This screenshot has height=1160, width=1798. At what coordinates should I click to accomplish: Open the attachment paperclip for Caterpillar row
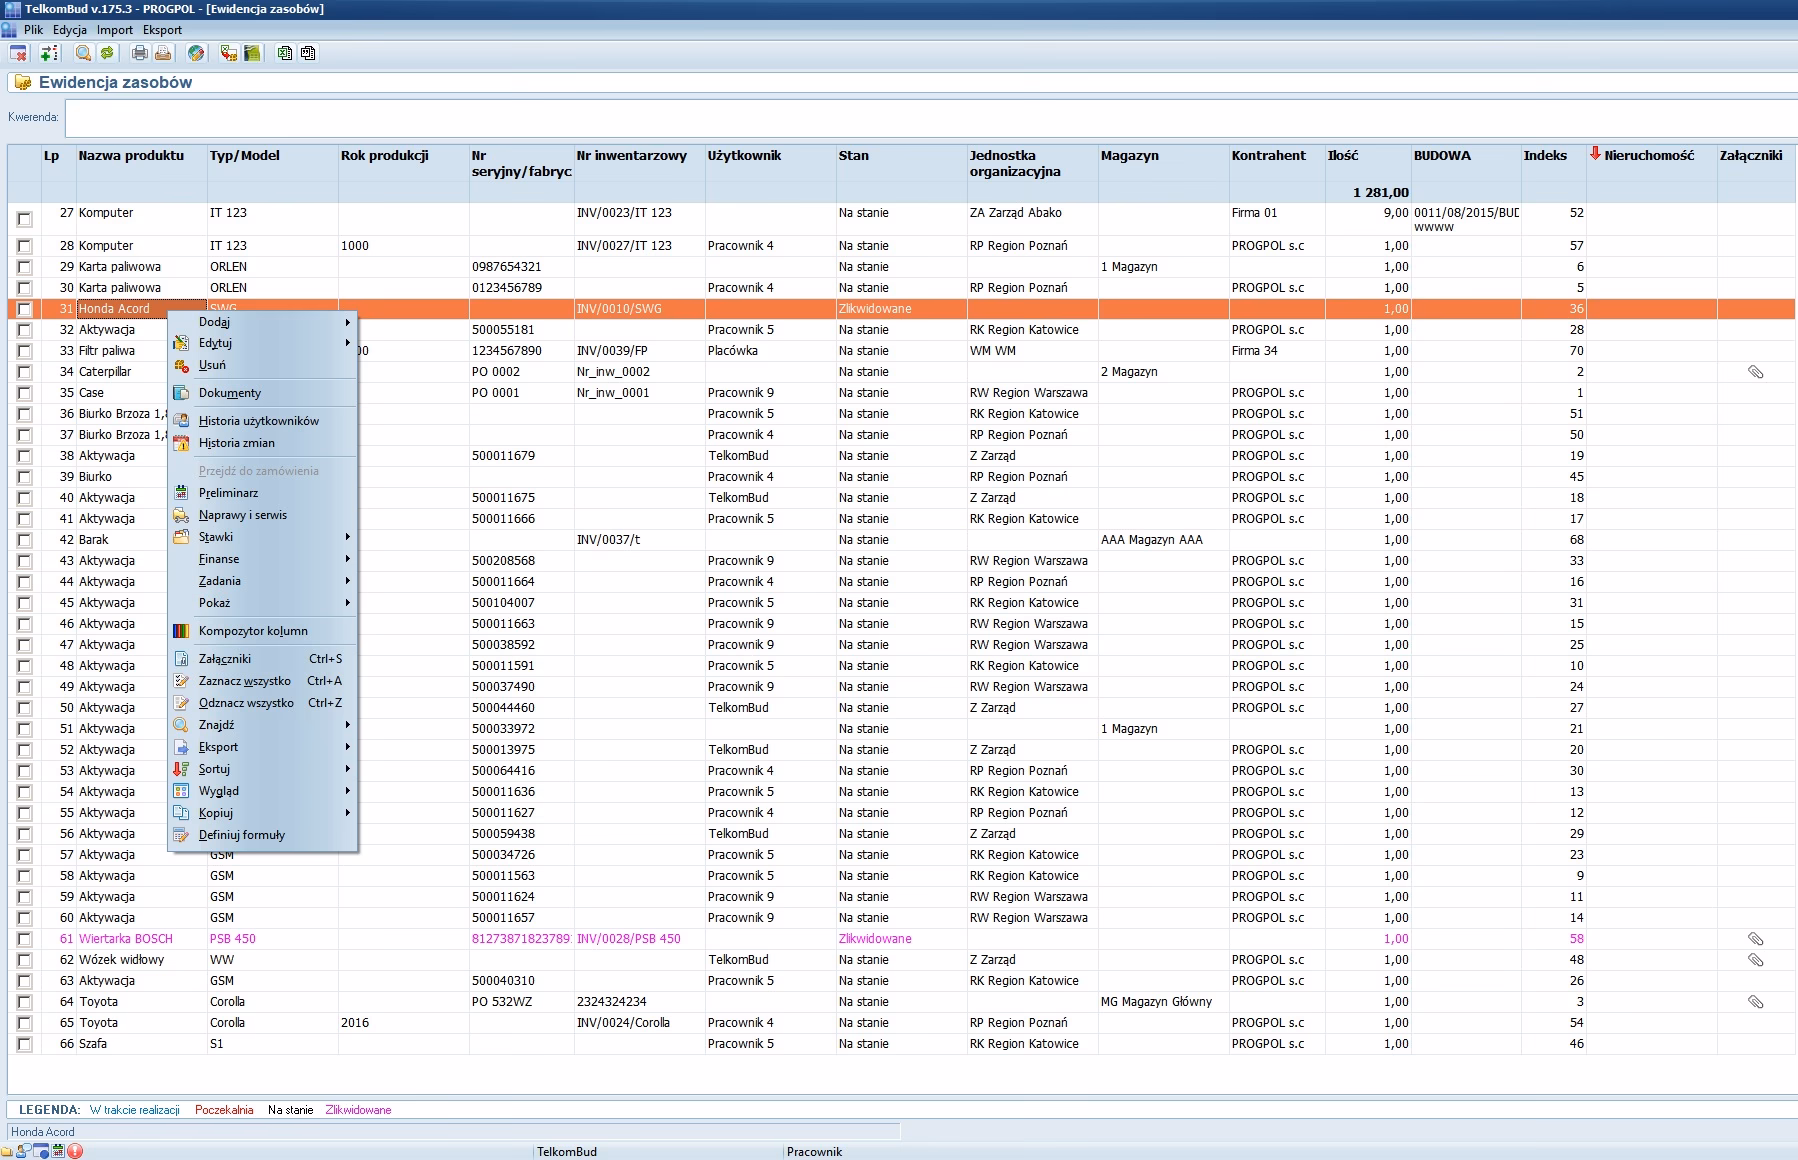coord(1755,372)
